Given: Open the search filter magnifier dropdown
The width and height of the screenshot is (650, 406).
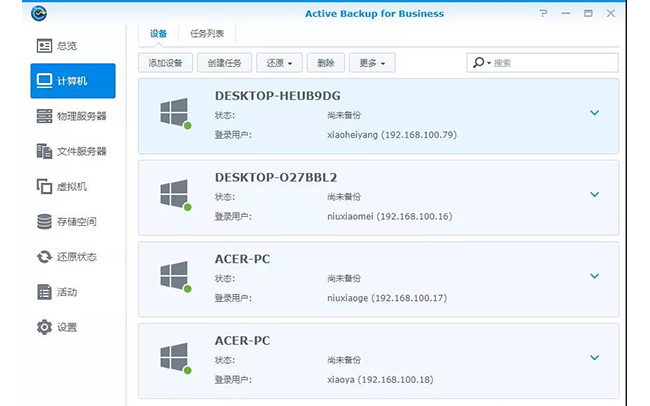Looking at the screenshot, I should tap(481, 63).
